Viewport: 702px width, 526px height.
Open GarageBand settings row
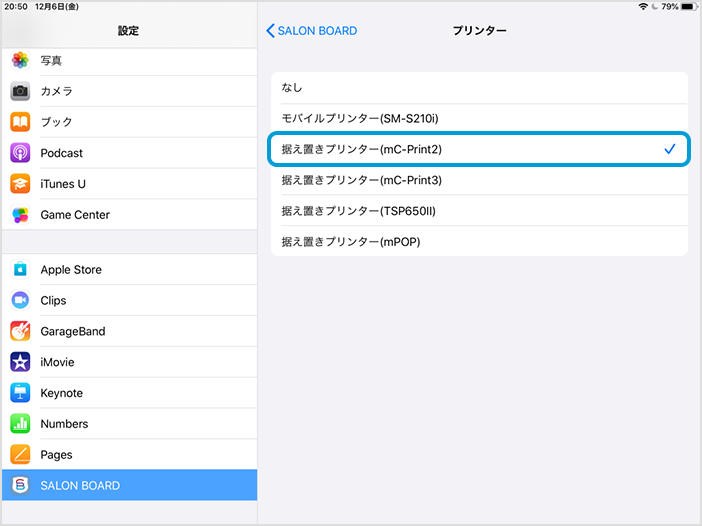[x=129, y=331]
